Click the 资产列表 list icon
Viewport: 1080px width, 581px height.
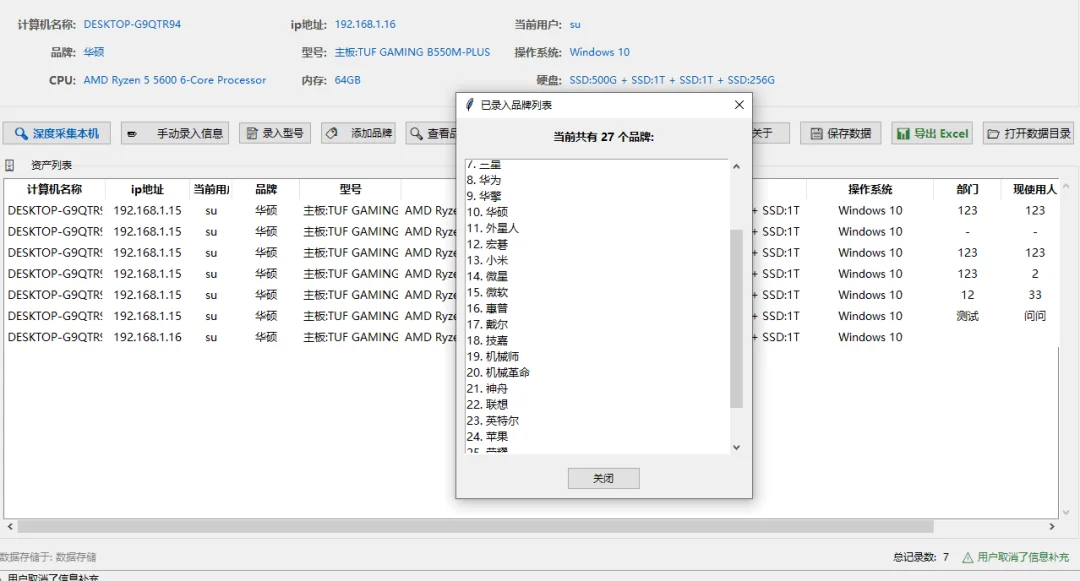tap(10, 165)
